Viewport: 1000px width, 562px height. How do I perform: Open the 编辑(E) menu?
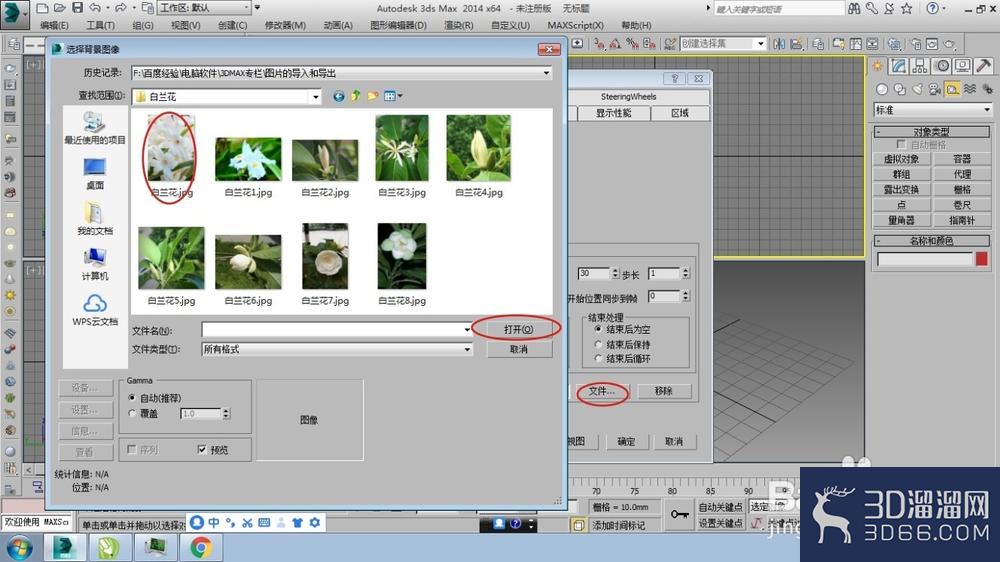click(54, 25)
